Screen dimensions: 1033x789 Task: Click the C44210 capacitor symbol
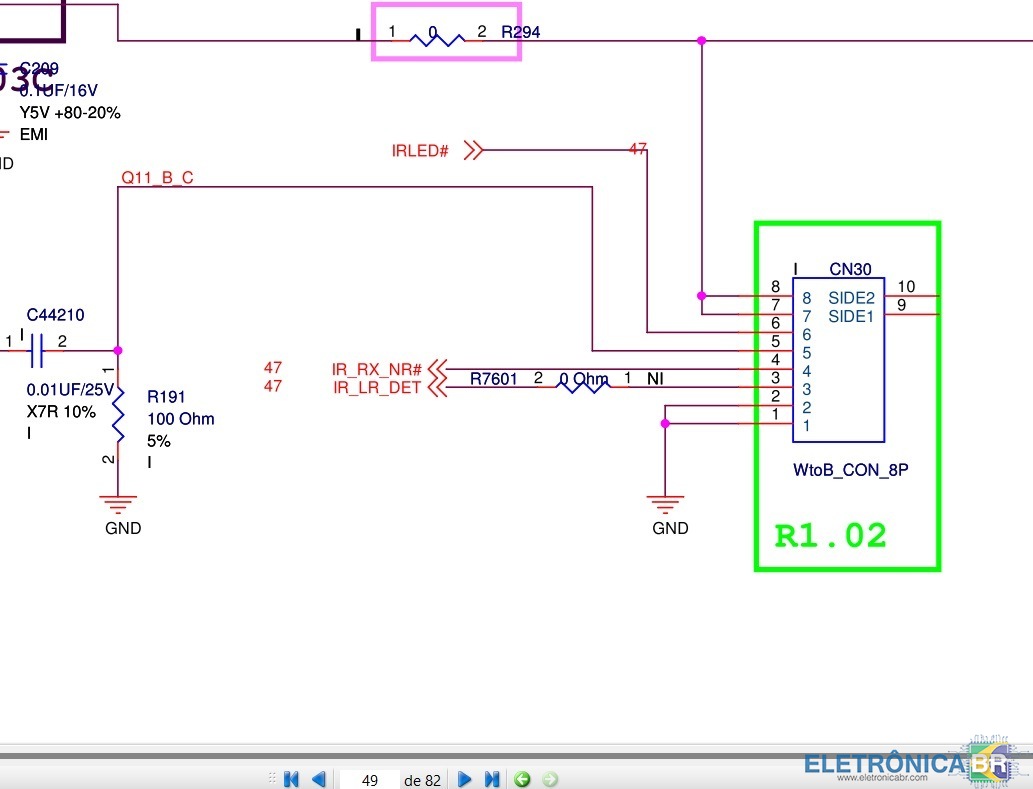(x=37, y=350)
